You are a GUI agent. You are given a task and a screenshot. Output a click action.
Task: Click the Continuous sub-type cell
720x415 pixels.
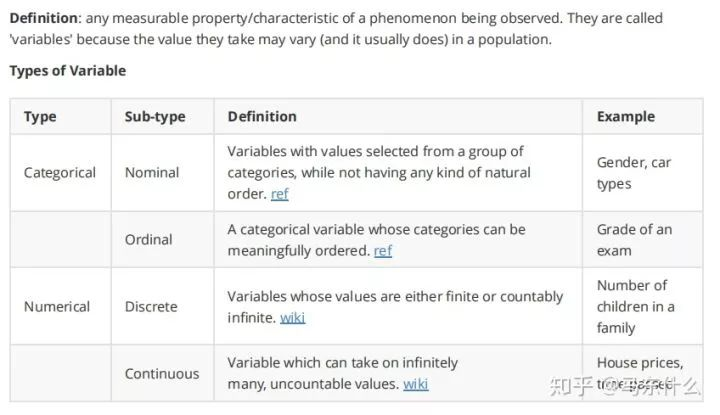(x=162, y=373)
